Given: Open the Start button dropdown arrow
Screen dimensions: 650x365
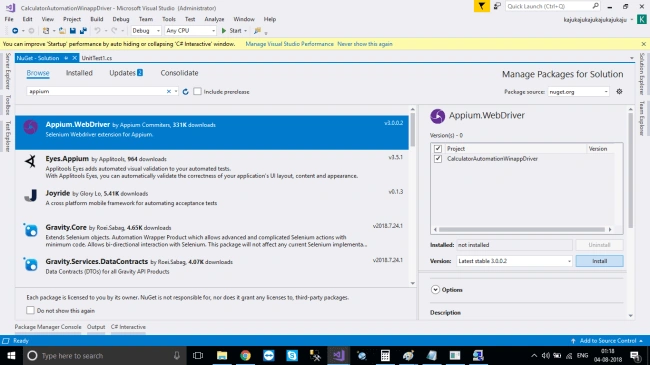Looking at the screenshot, I should tap(245, 31).
